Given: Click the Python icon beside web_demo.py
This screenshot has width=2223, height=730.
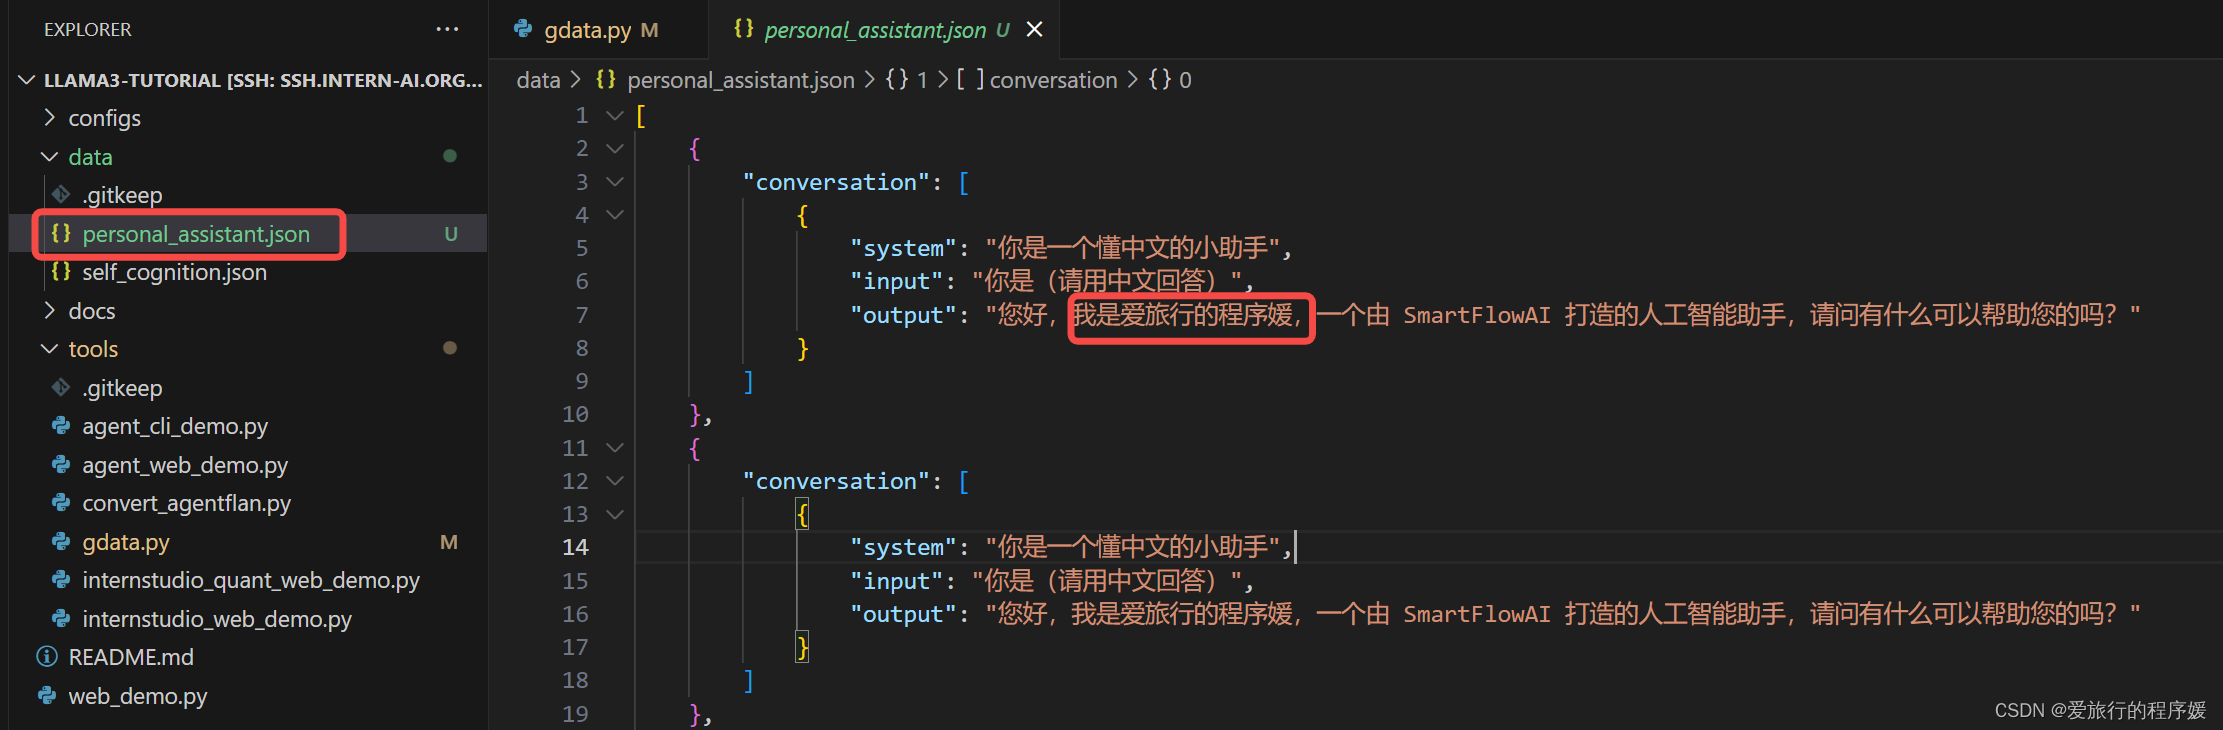Looking at the screenshot, I should pyautogui.click(x=47, y=695).
